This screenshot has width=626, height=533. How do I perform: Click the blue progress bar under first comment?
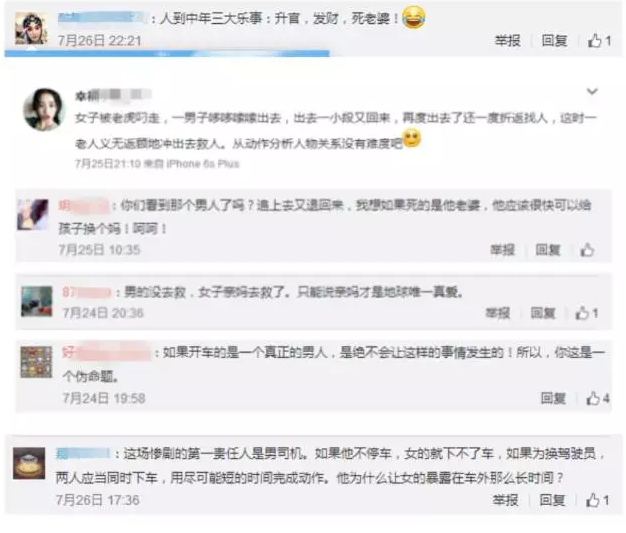coord(167,53)
